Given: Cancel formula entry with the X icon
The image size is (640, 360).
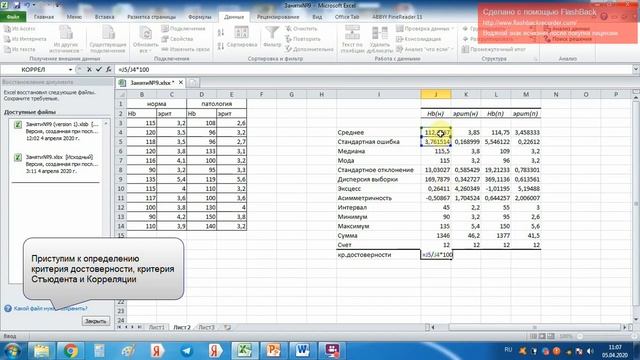Looking at the screenshot, I should click(89, 70).
